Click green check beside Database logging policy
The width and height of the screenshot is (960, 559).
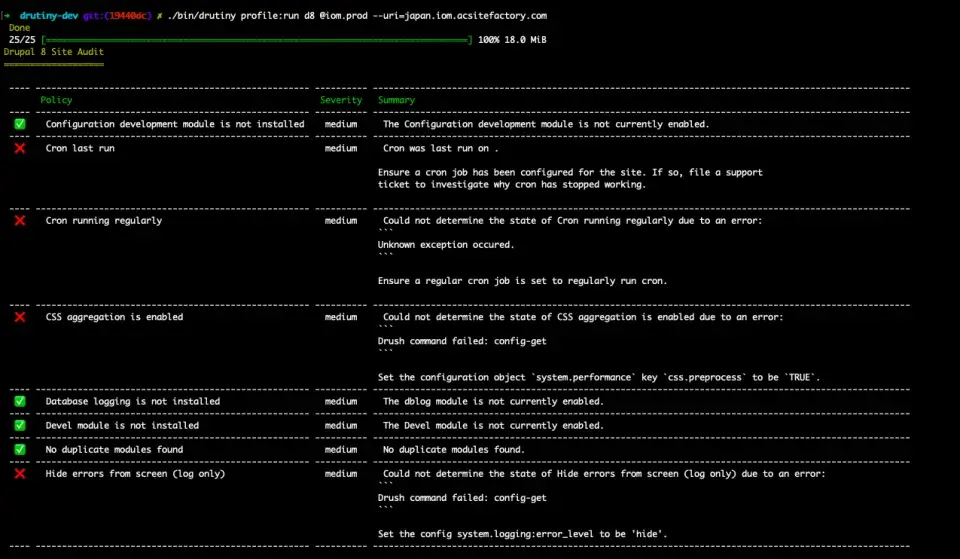click(x=20, y=402)
